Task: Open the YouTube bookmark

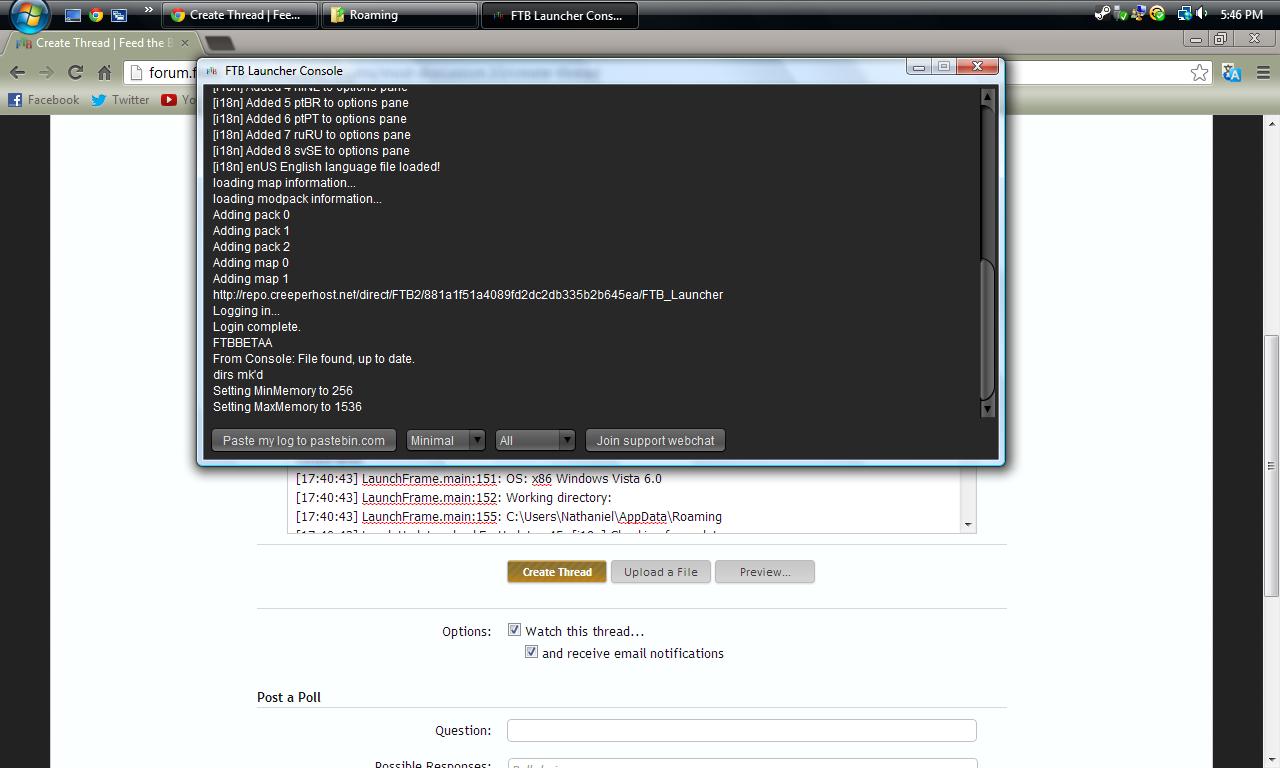Action: coord(178,100)
